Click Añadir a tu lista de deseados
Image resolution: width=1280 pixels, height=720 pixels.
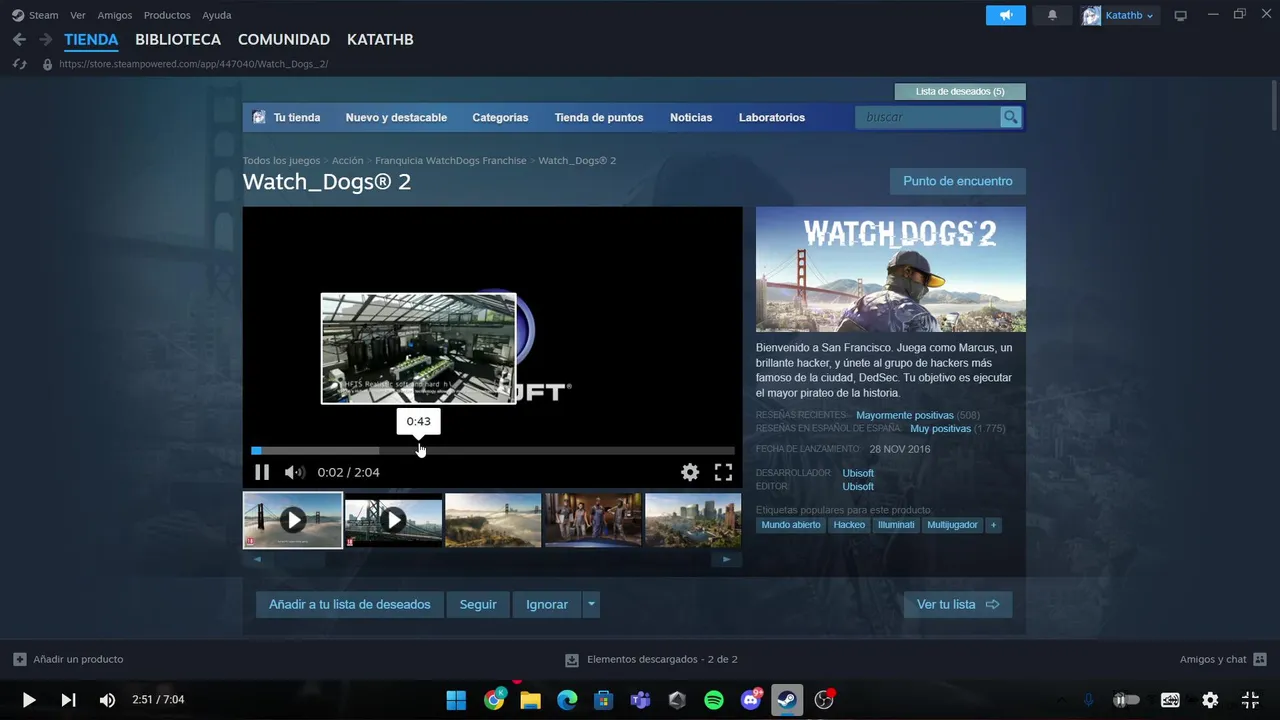(x=350, y=604)
